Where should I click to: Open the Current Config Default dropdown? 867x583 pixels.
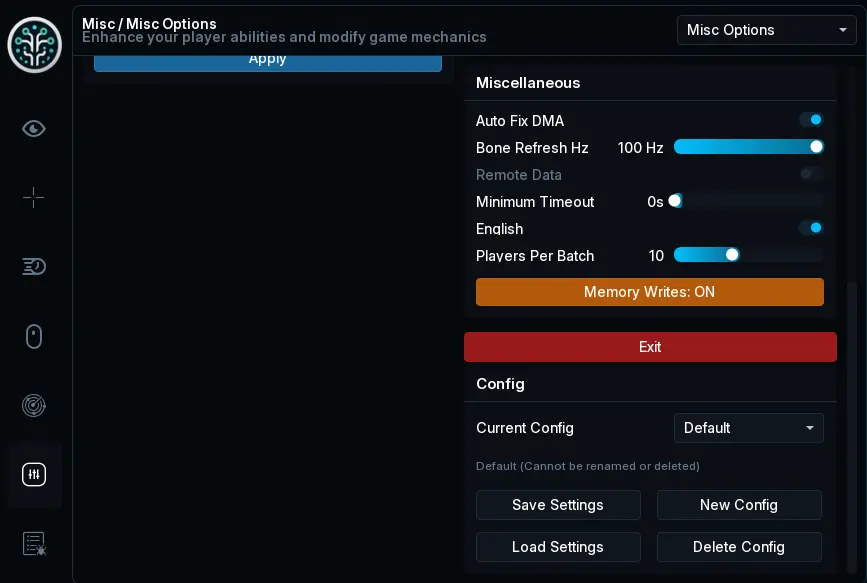tap(749, 428)
